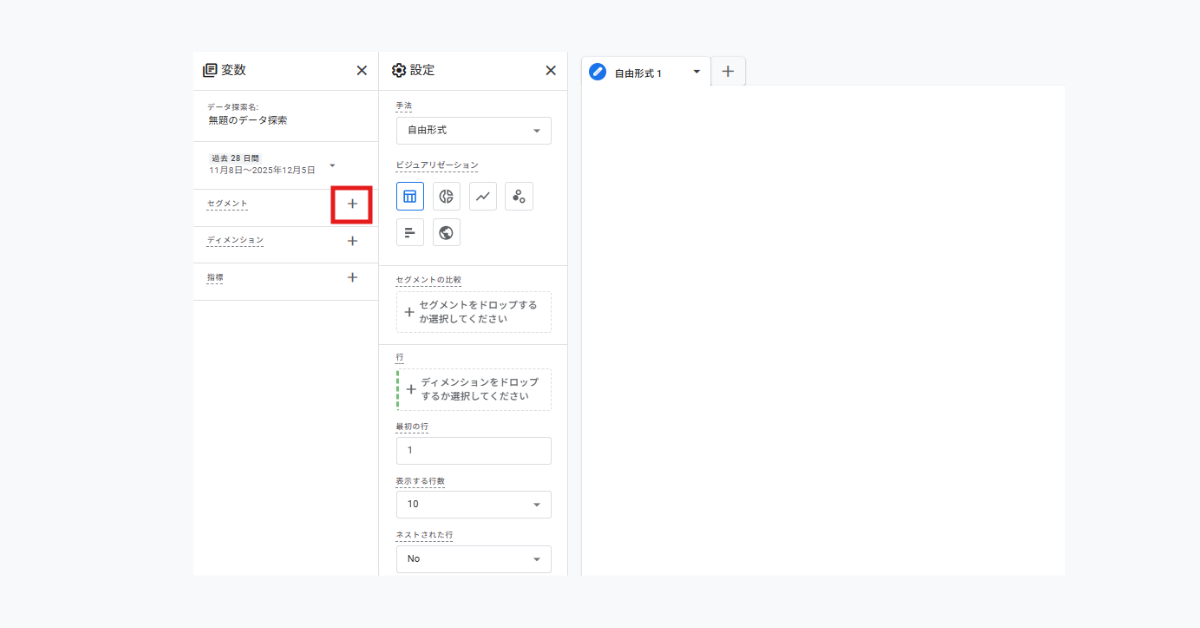
Task: Select the bar chart visualization icon
Action: (410, 233)
